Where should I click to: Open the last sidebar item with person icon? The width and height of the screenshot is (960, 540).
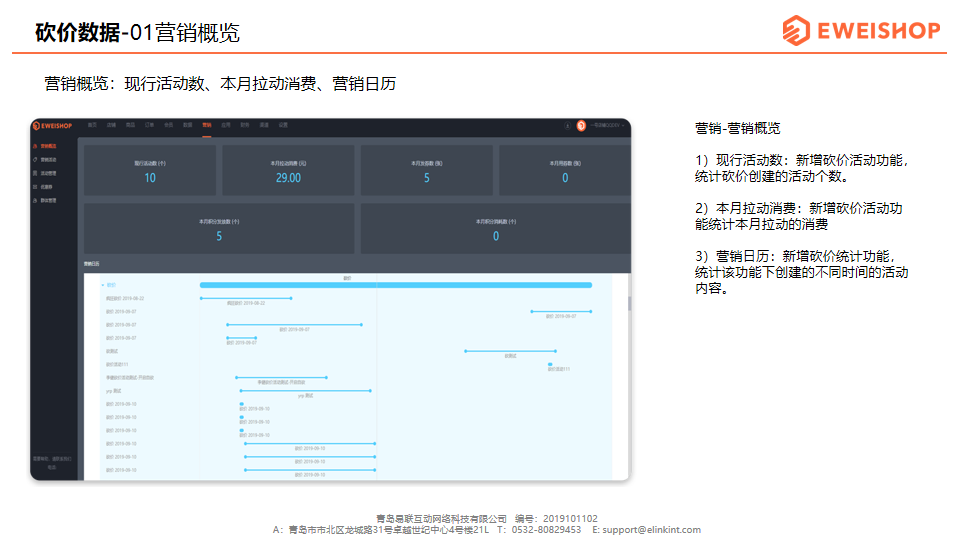tap(35, 200)
